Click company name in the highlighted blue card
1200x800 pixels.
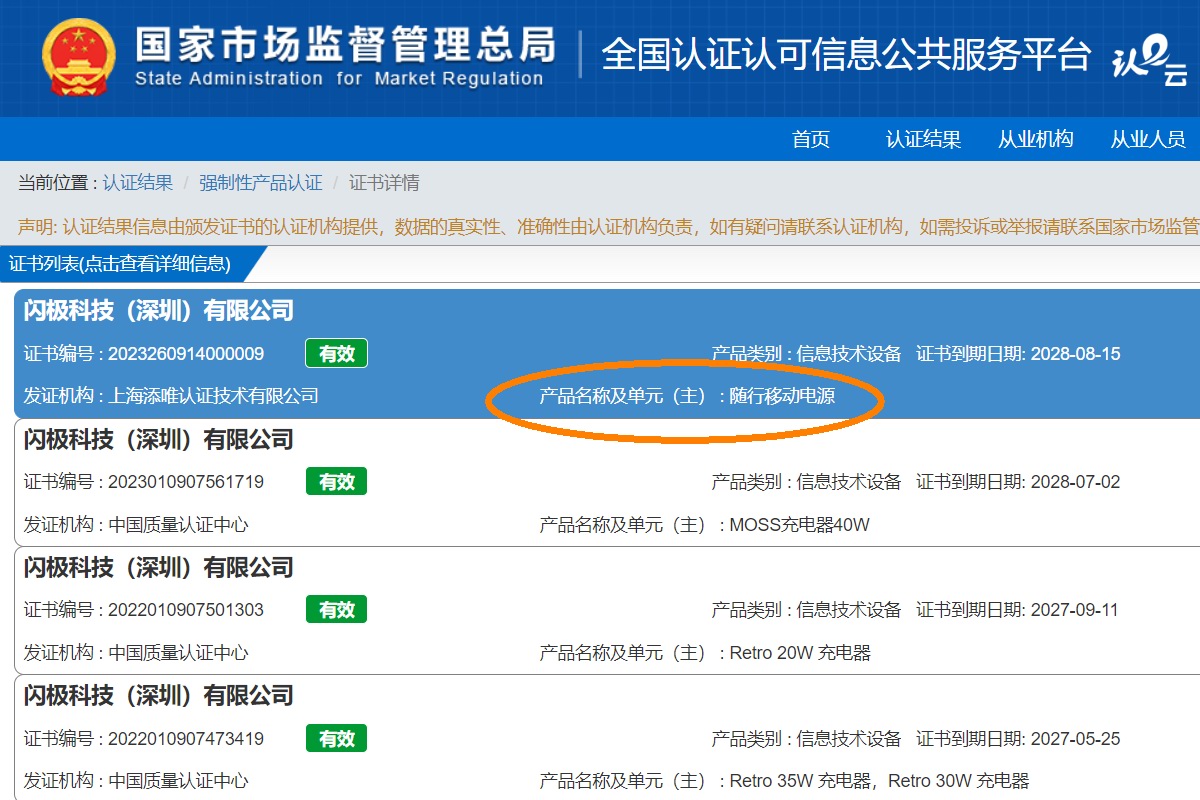click(x=159, y=310)
